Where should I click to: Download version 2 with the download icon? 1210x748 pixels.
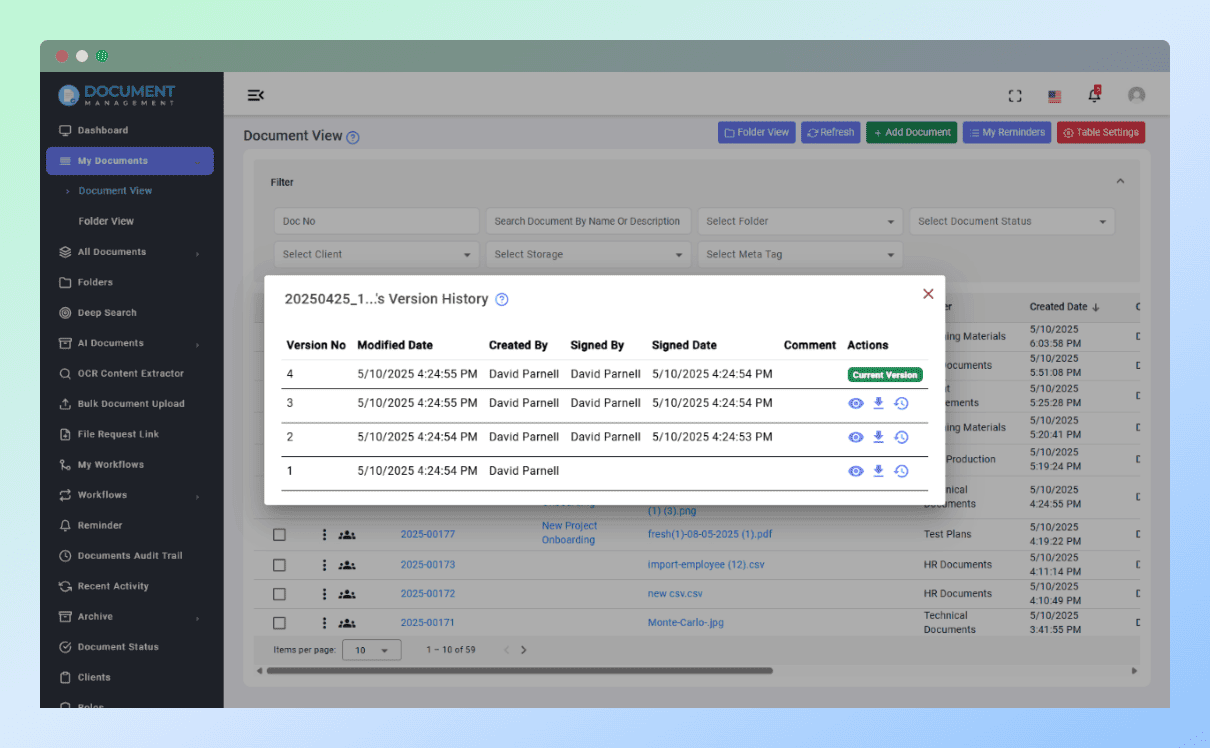click(878, 437)
